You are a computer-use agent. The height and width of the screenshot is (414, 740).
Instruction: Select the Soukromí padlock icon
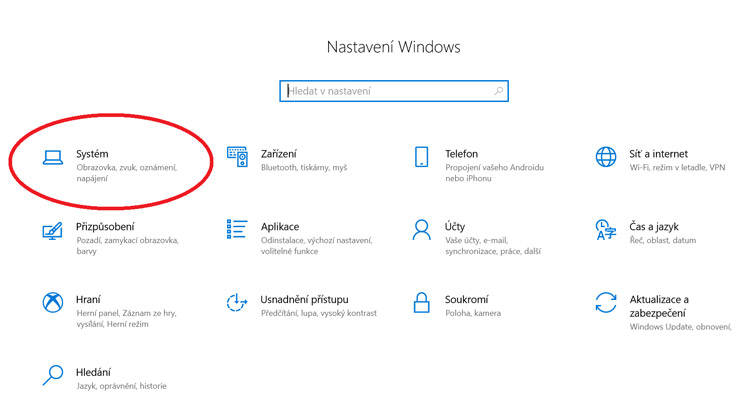pos(421,303)
